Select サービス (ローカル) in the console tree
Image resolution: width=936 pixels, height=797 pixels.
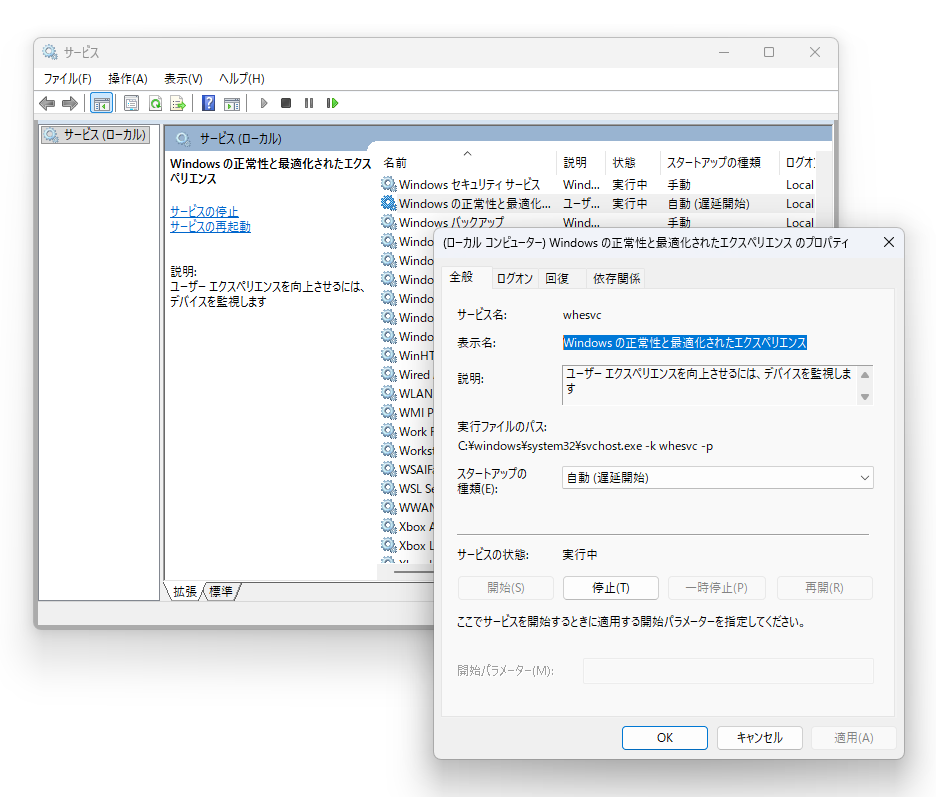(96, 135)
